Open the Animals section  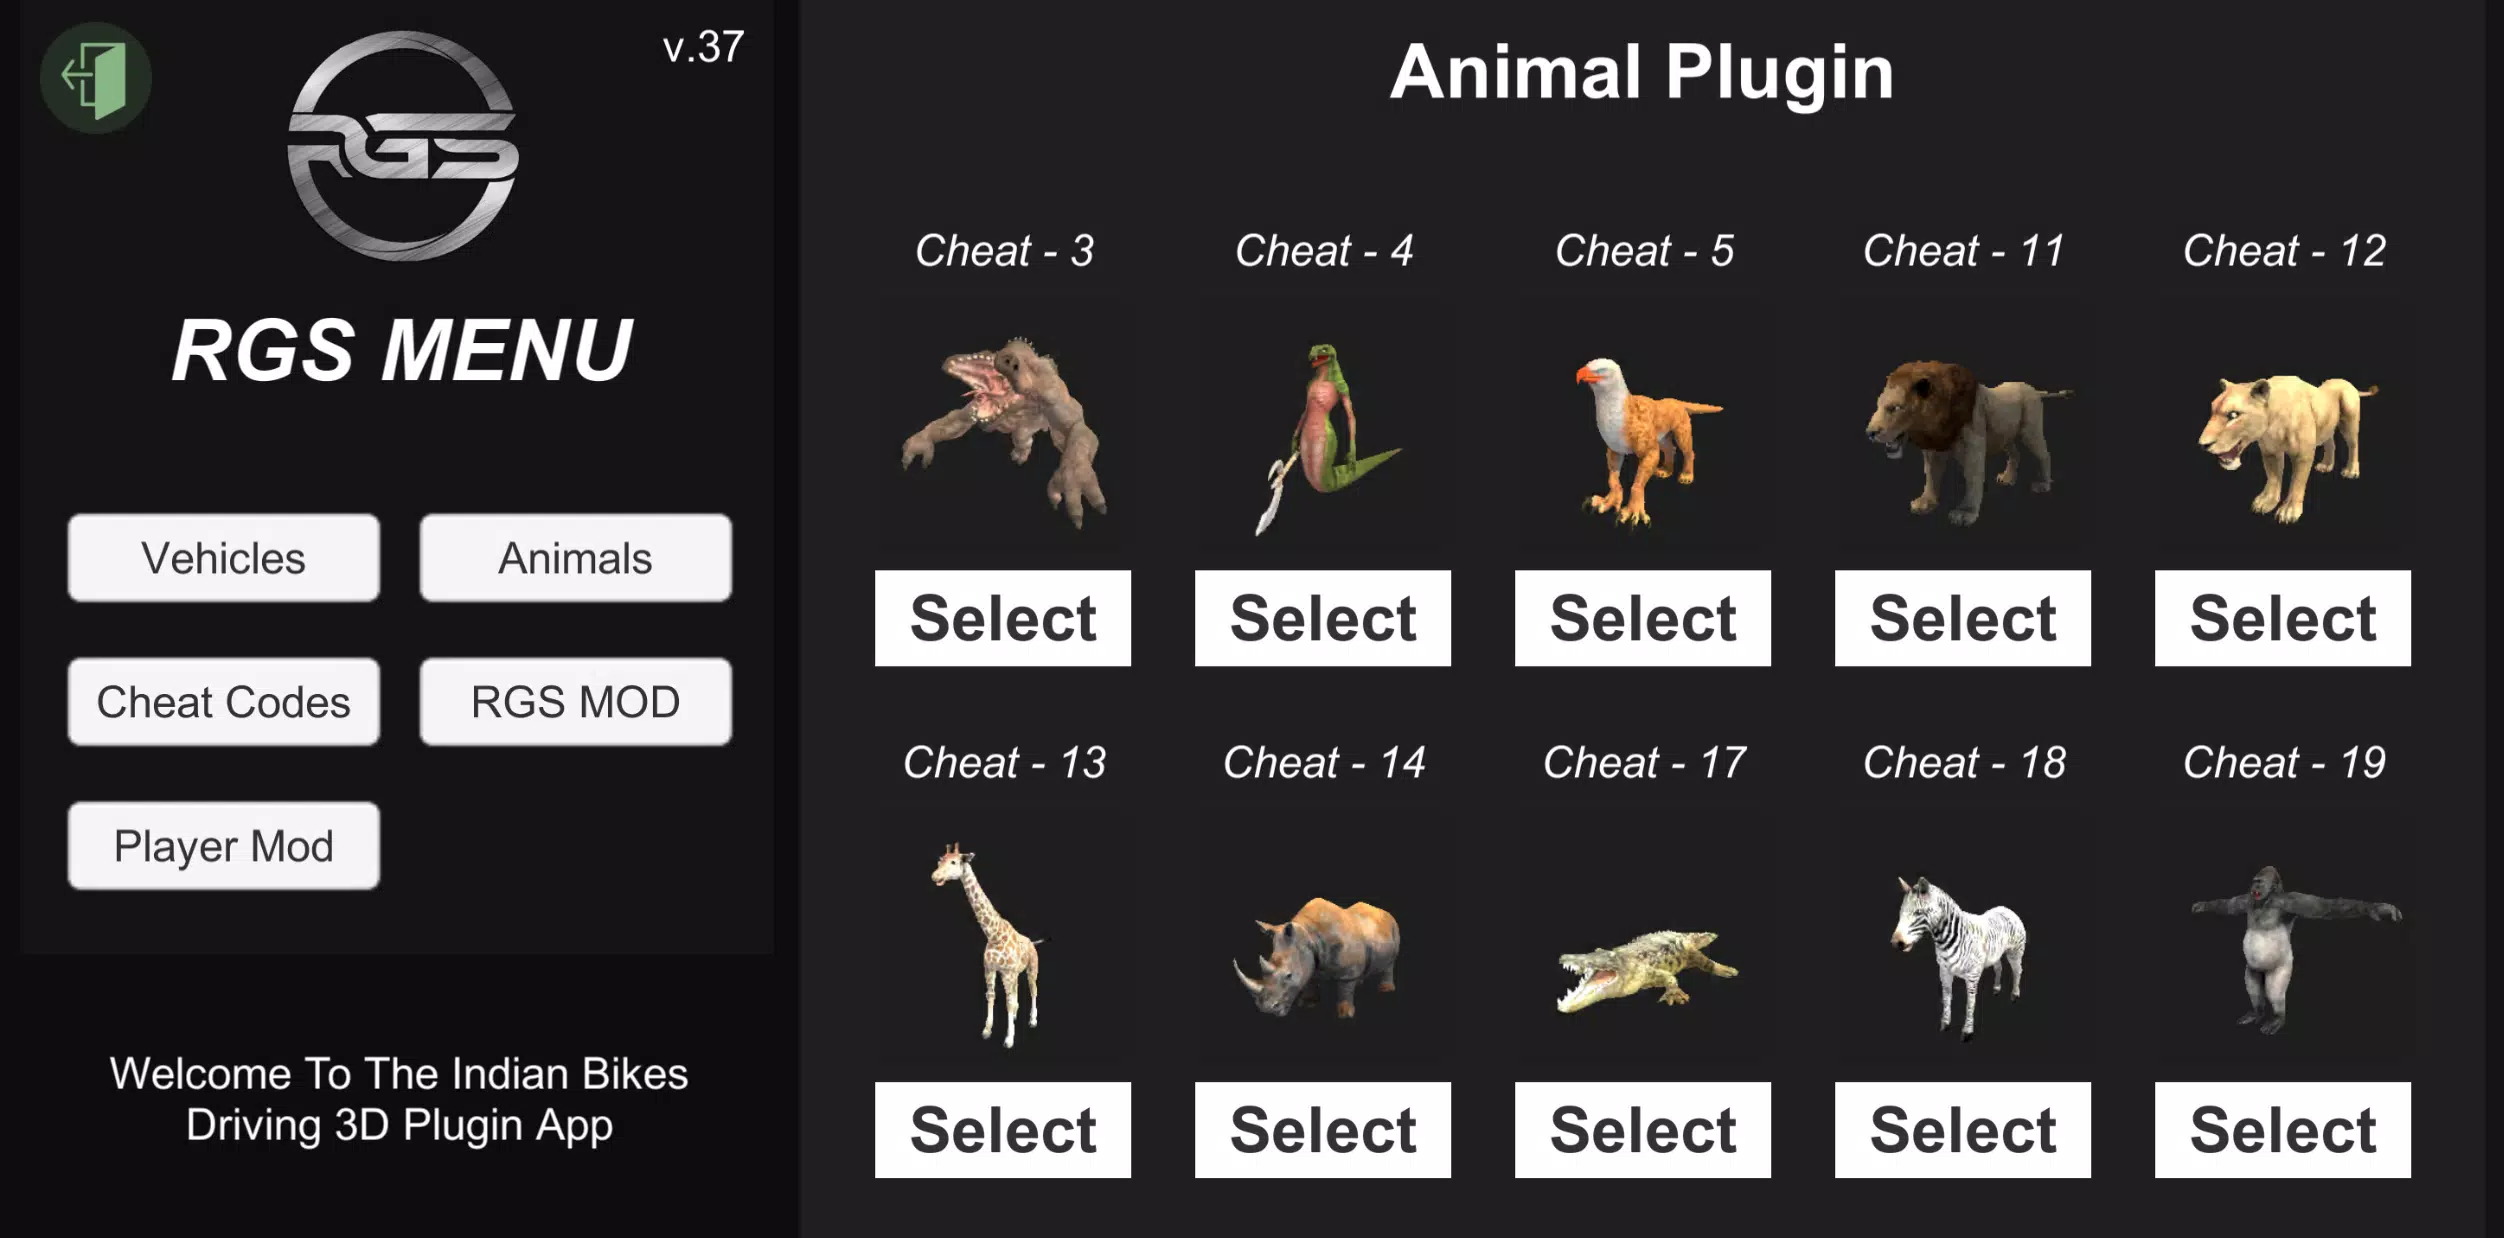(x=575, y=557)
